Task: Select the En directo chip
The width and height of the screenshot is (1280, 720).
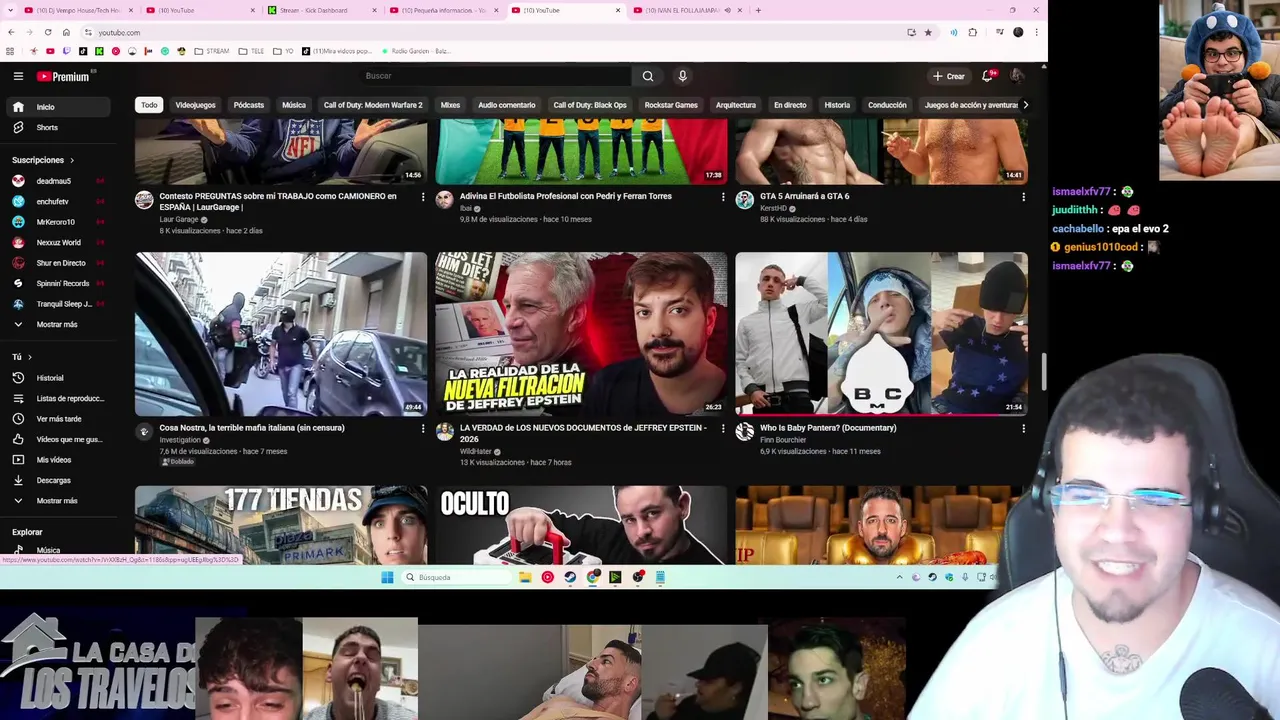Action: pos(789,105)
